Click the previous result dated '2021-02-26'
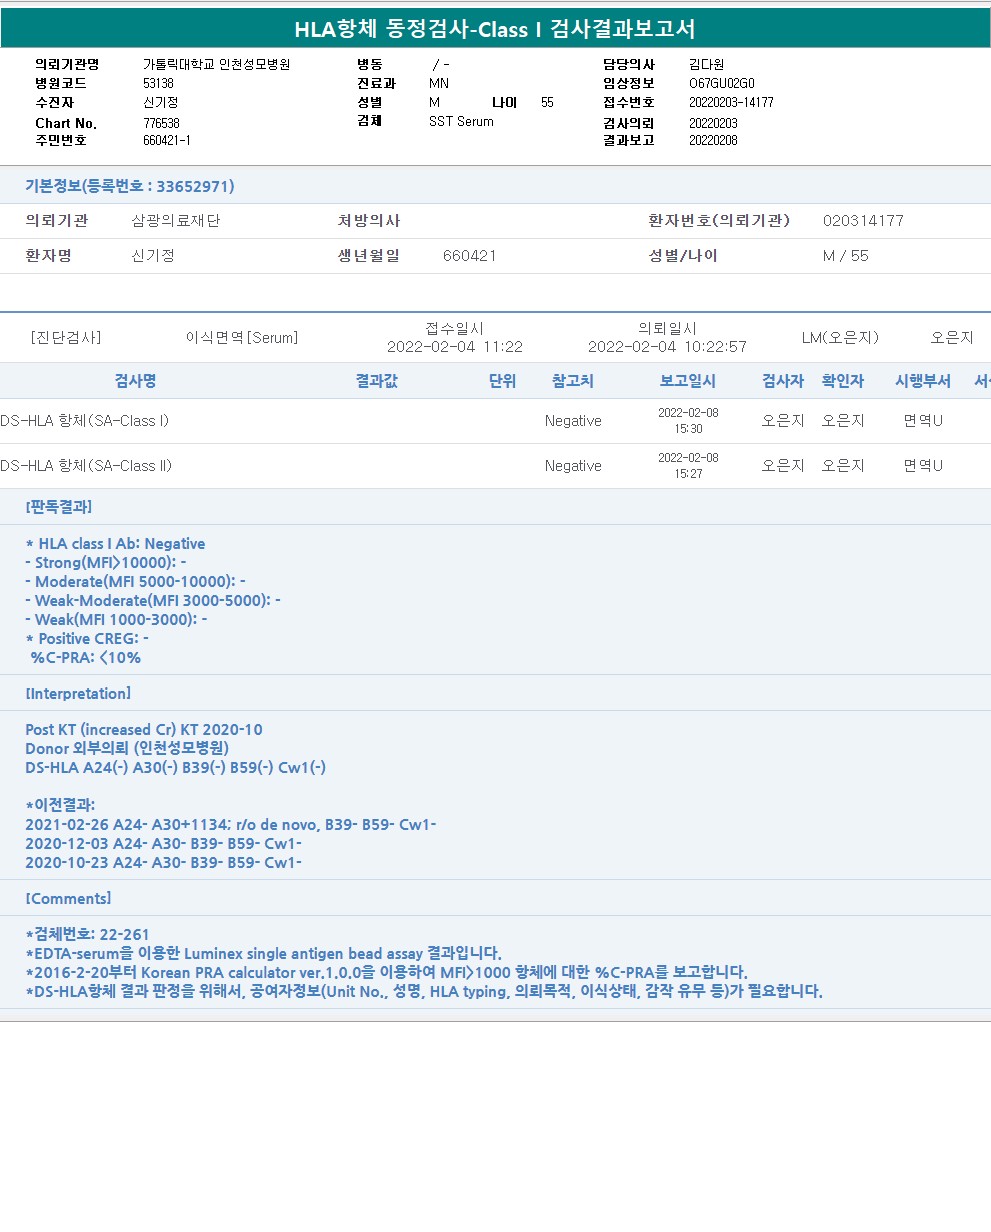991x1232 pixels. click(x=231, y=825)
